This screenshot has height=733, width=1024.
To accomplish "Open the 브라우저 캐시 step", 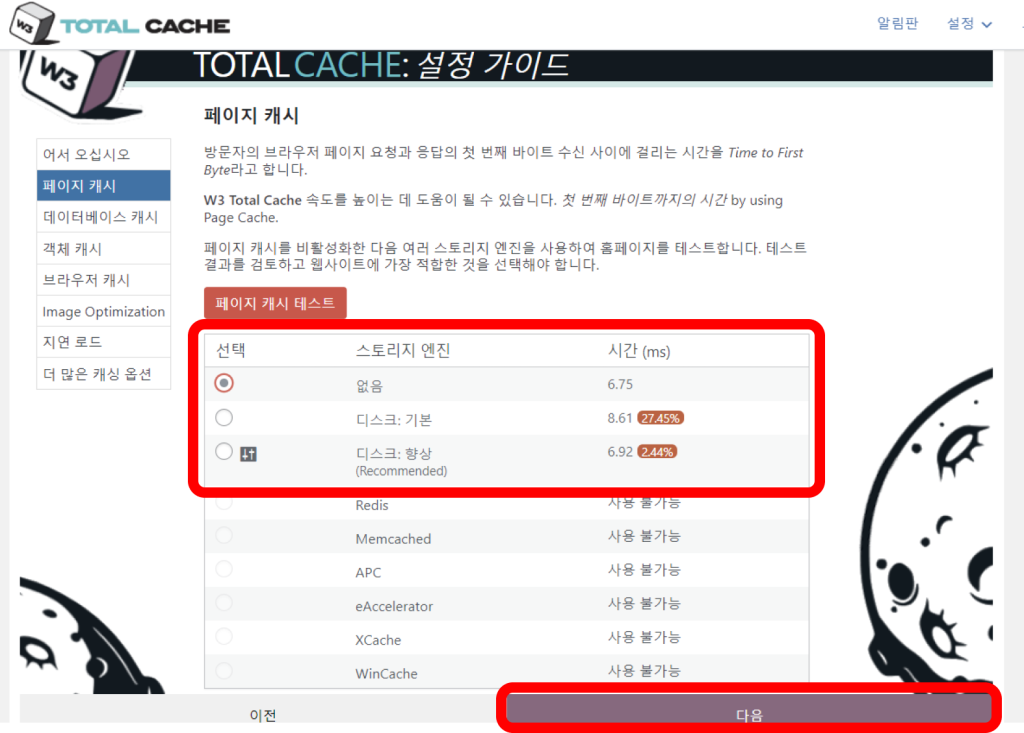I will point(103,280).
